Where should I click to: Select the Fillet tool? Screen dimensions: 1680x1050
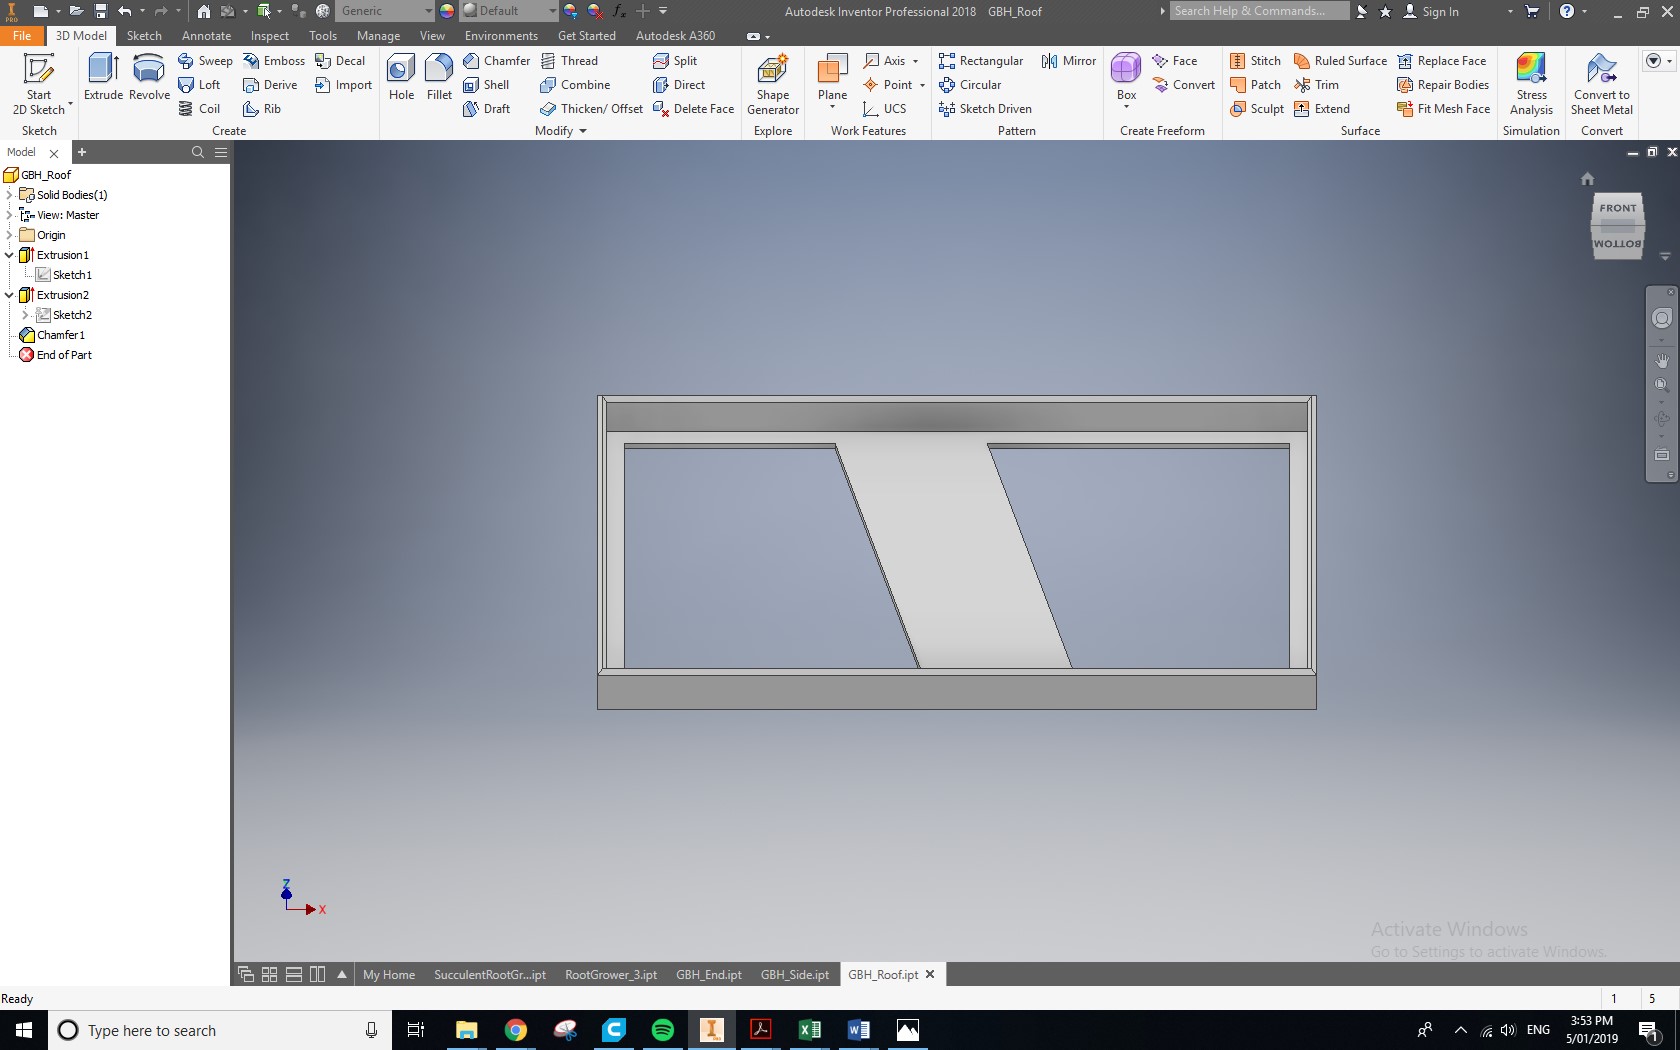click(x=439, y=77)
